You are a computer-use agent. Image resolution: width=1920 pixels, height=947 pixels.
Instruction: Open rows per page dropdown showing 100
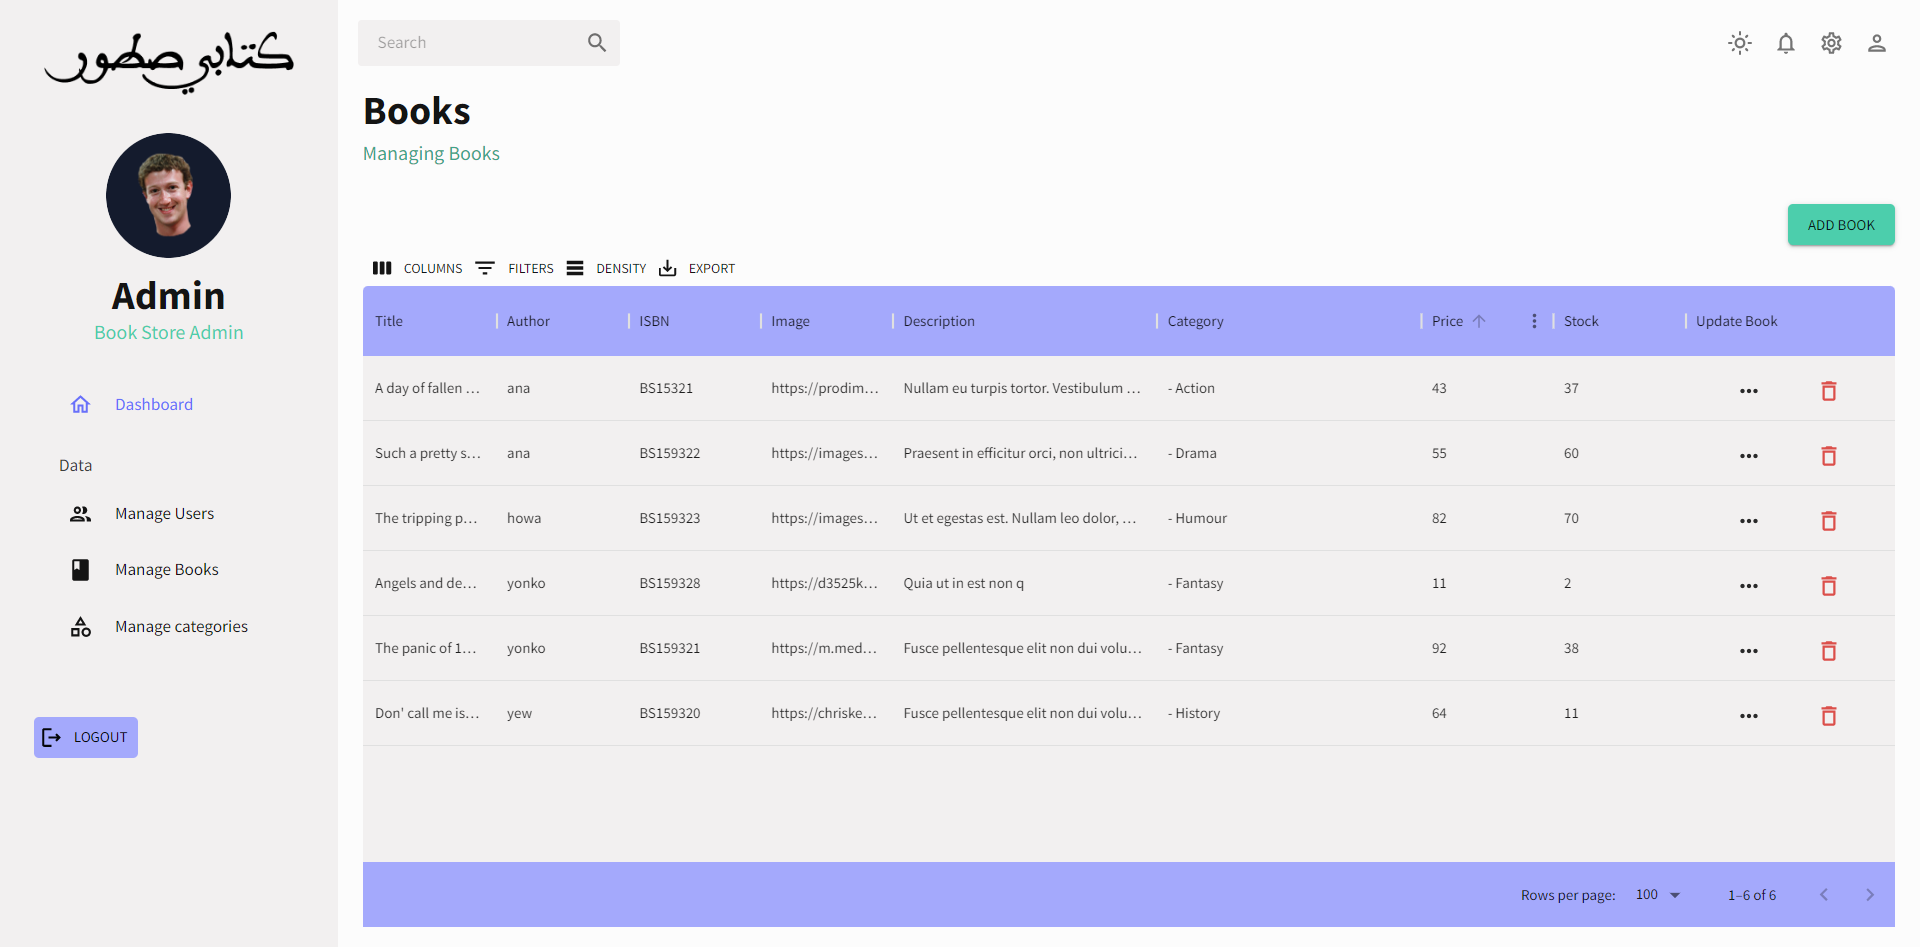click(x=1658, y=895)
